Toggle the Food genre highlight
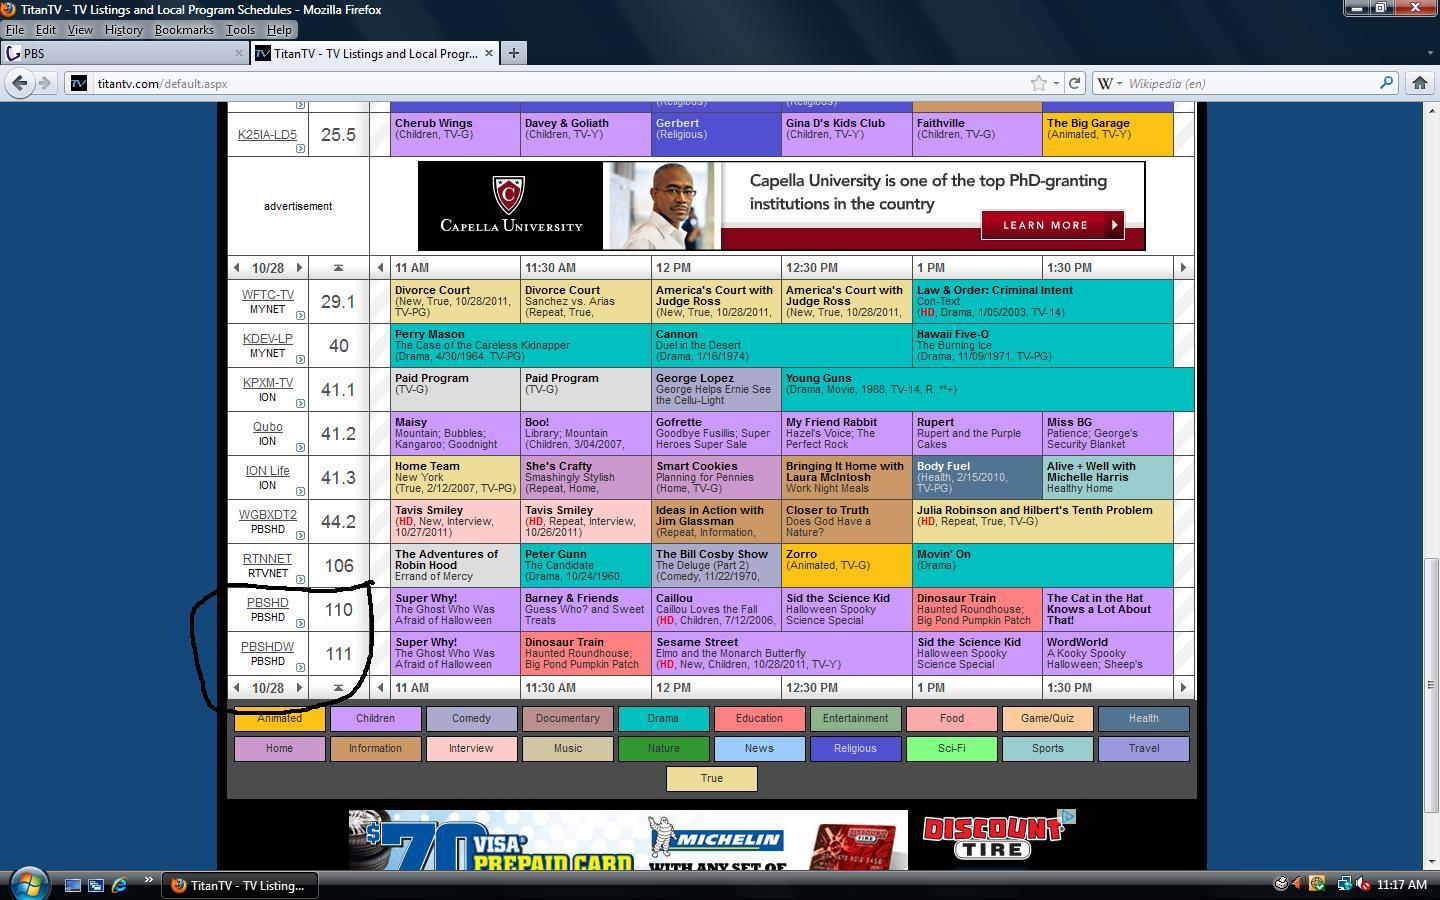1440x900 pixels. (x=951, y=718)
